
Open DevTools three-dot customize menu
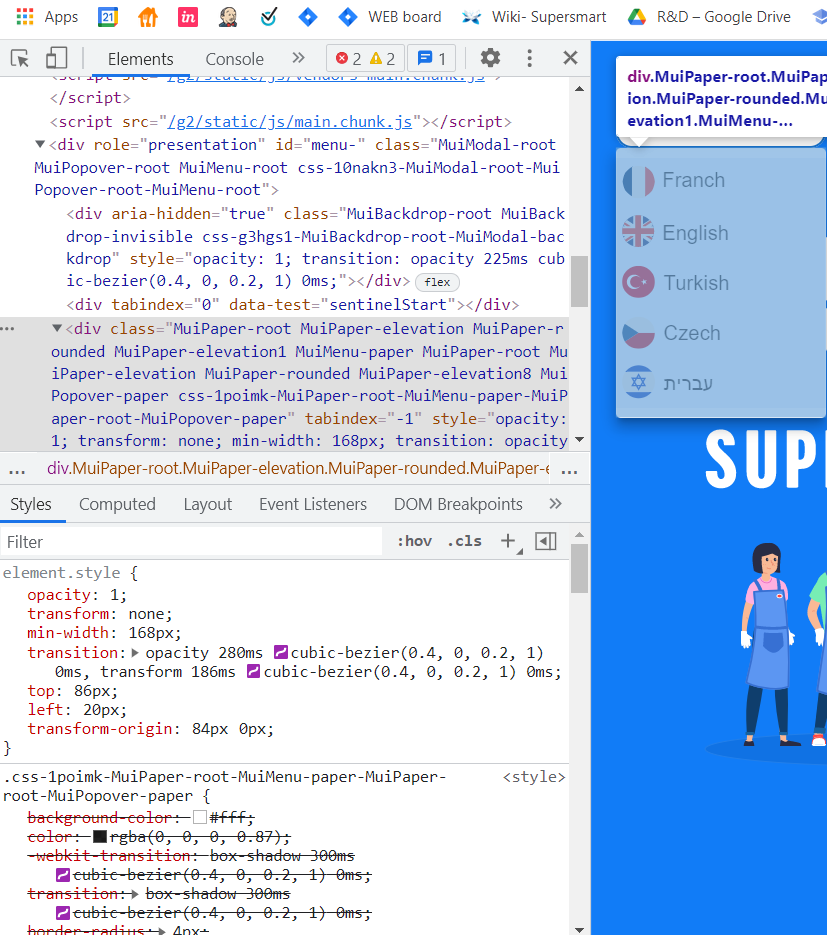click(x=529, y=58)
